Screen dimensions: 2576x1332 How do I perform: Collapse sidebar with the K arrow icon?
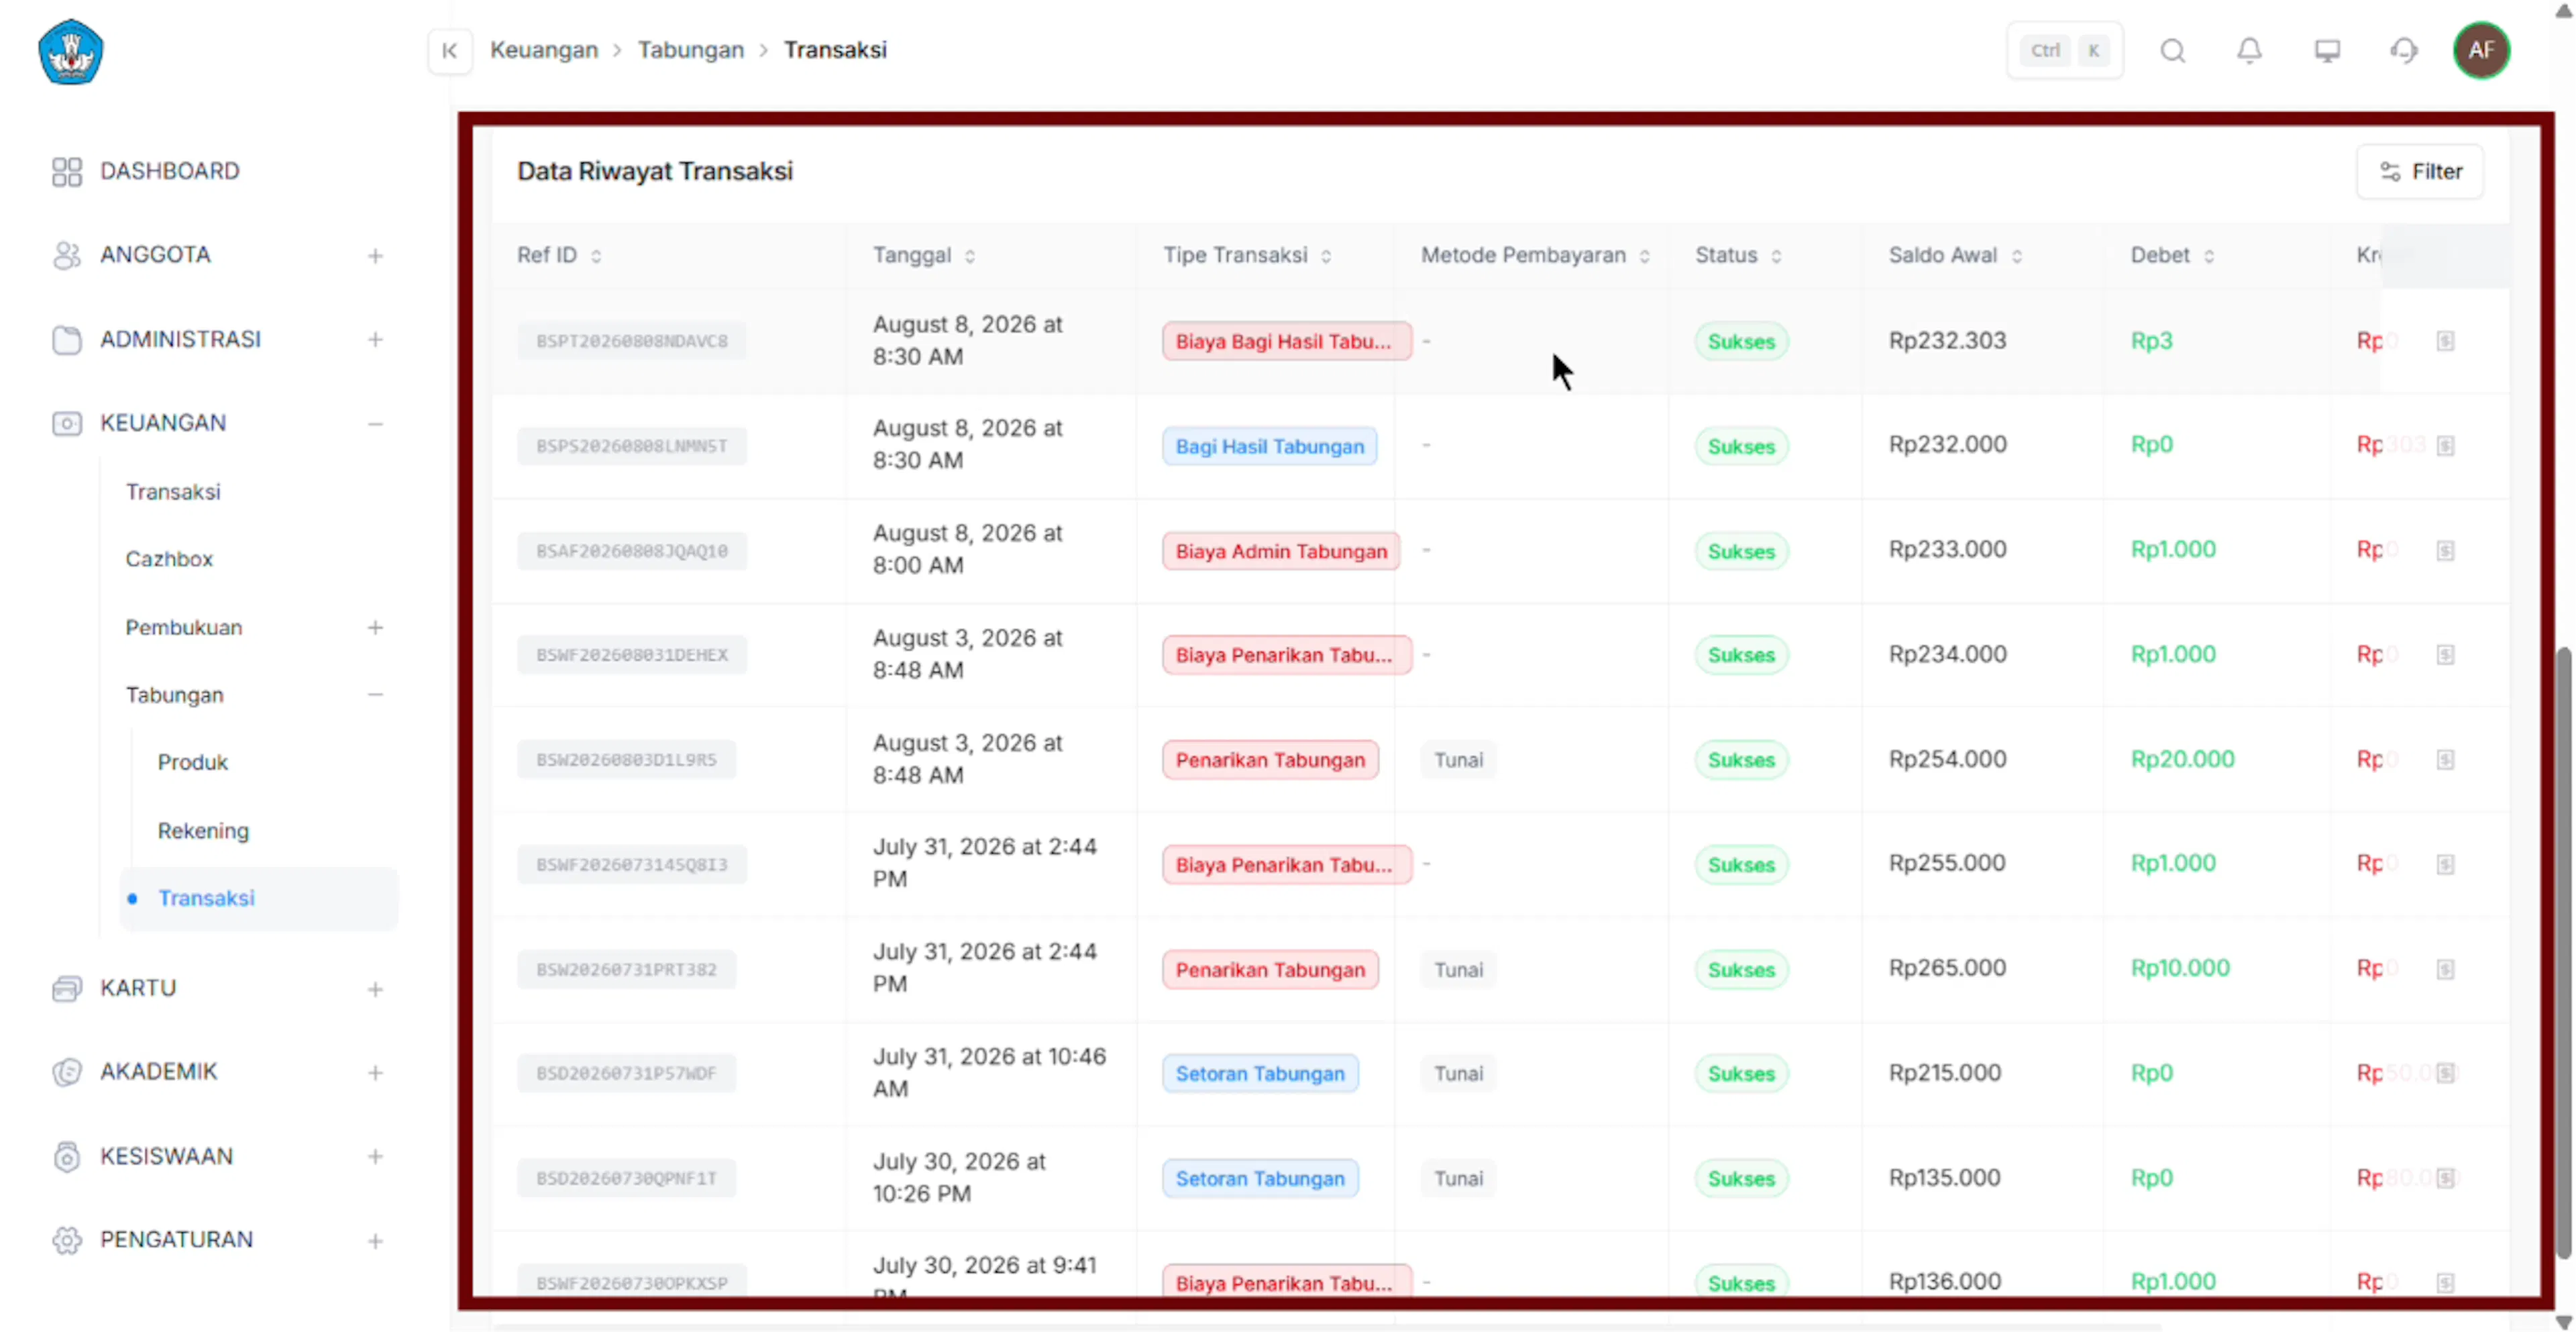point(450,50)
